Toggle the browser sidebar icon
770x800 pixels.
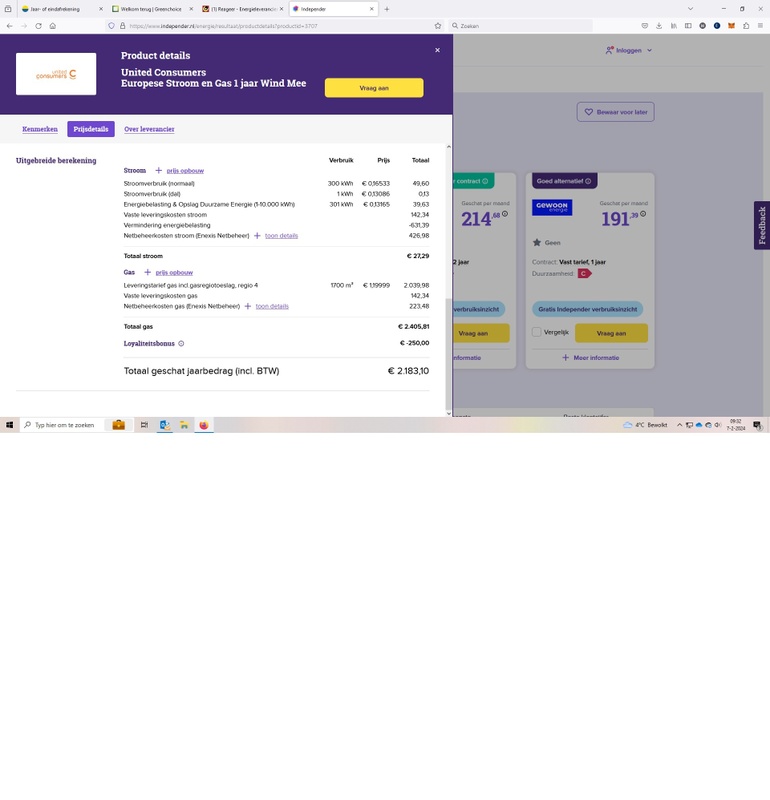point(688,26)
